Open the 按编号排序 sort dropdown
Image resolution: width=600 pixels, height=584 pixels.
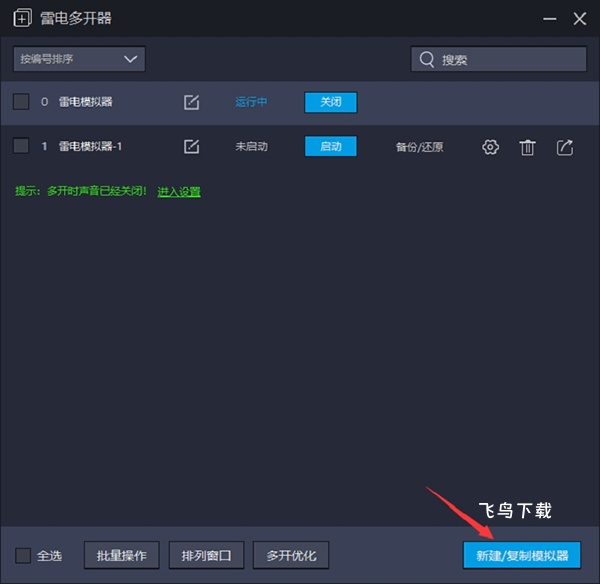click(79, 59)
